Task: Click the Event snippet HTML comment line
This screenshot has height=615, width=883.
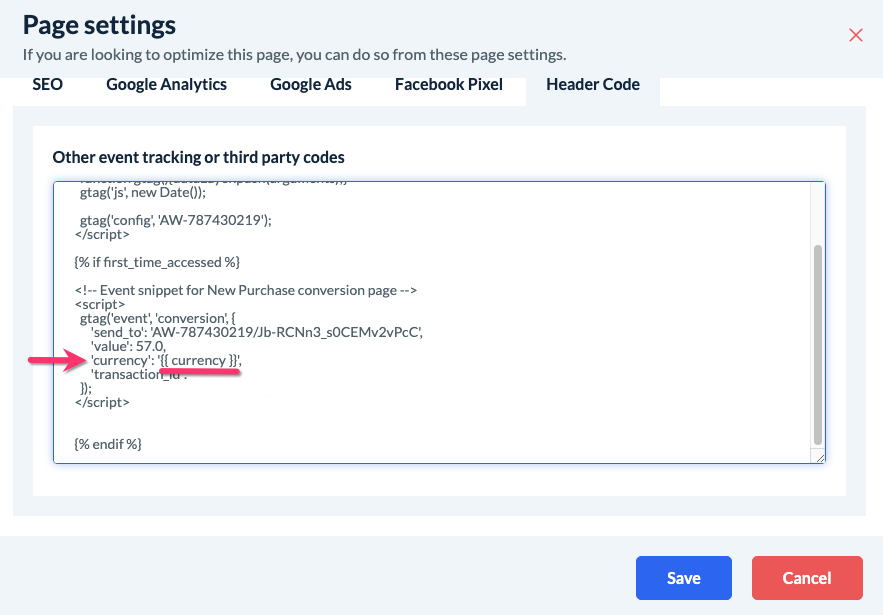Action: [x=245, y=290]
